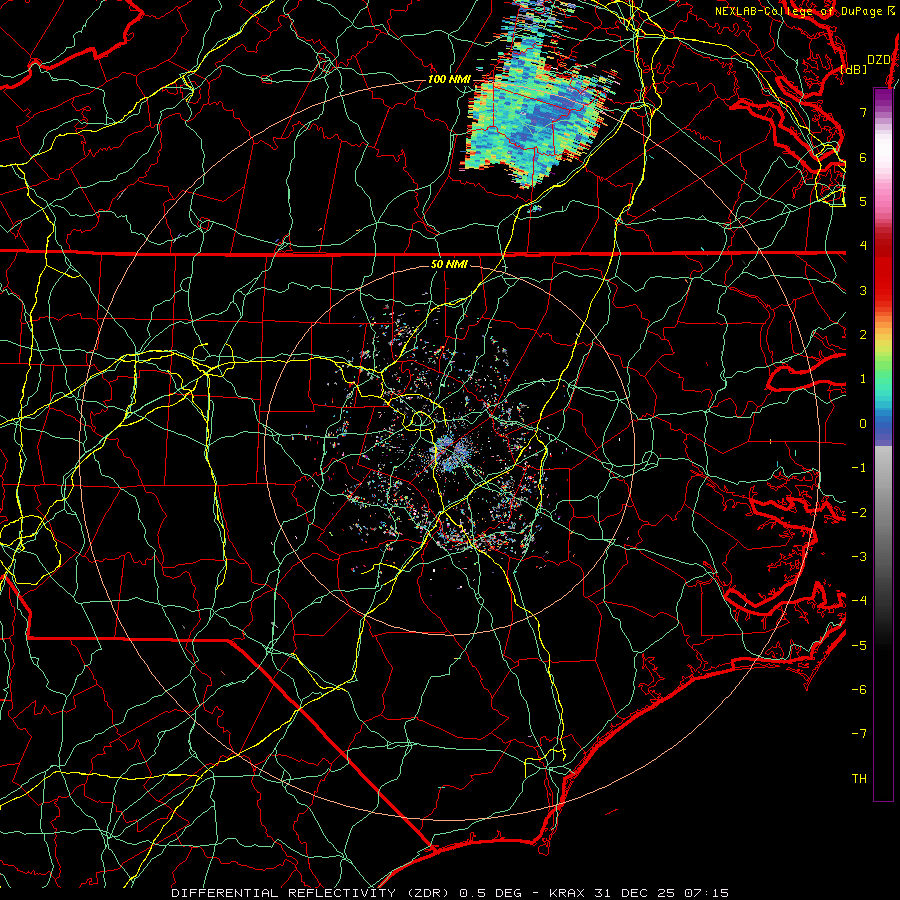Click the 3 value on the dB scale

[863, 290]
